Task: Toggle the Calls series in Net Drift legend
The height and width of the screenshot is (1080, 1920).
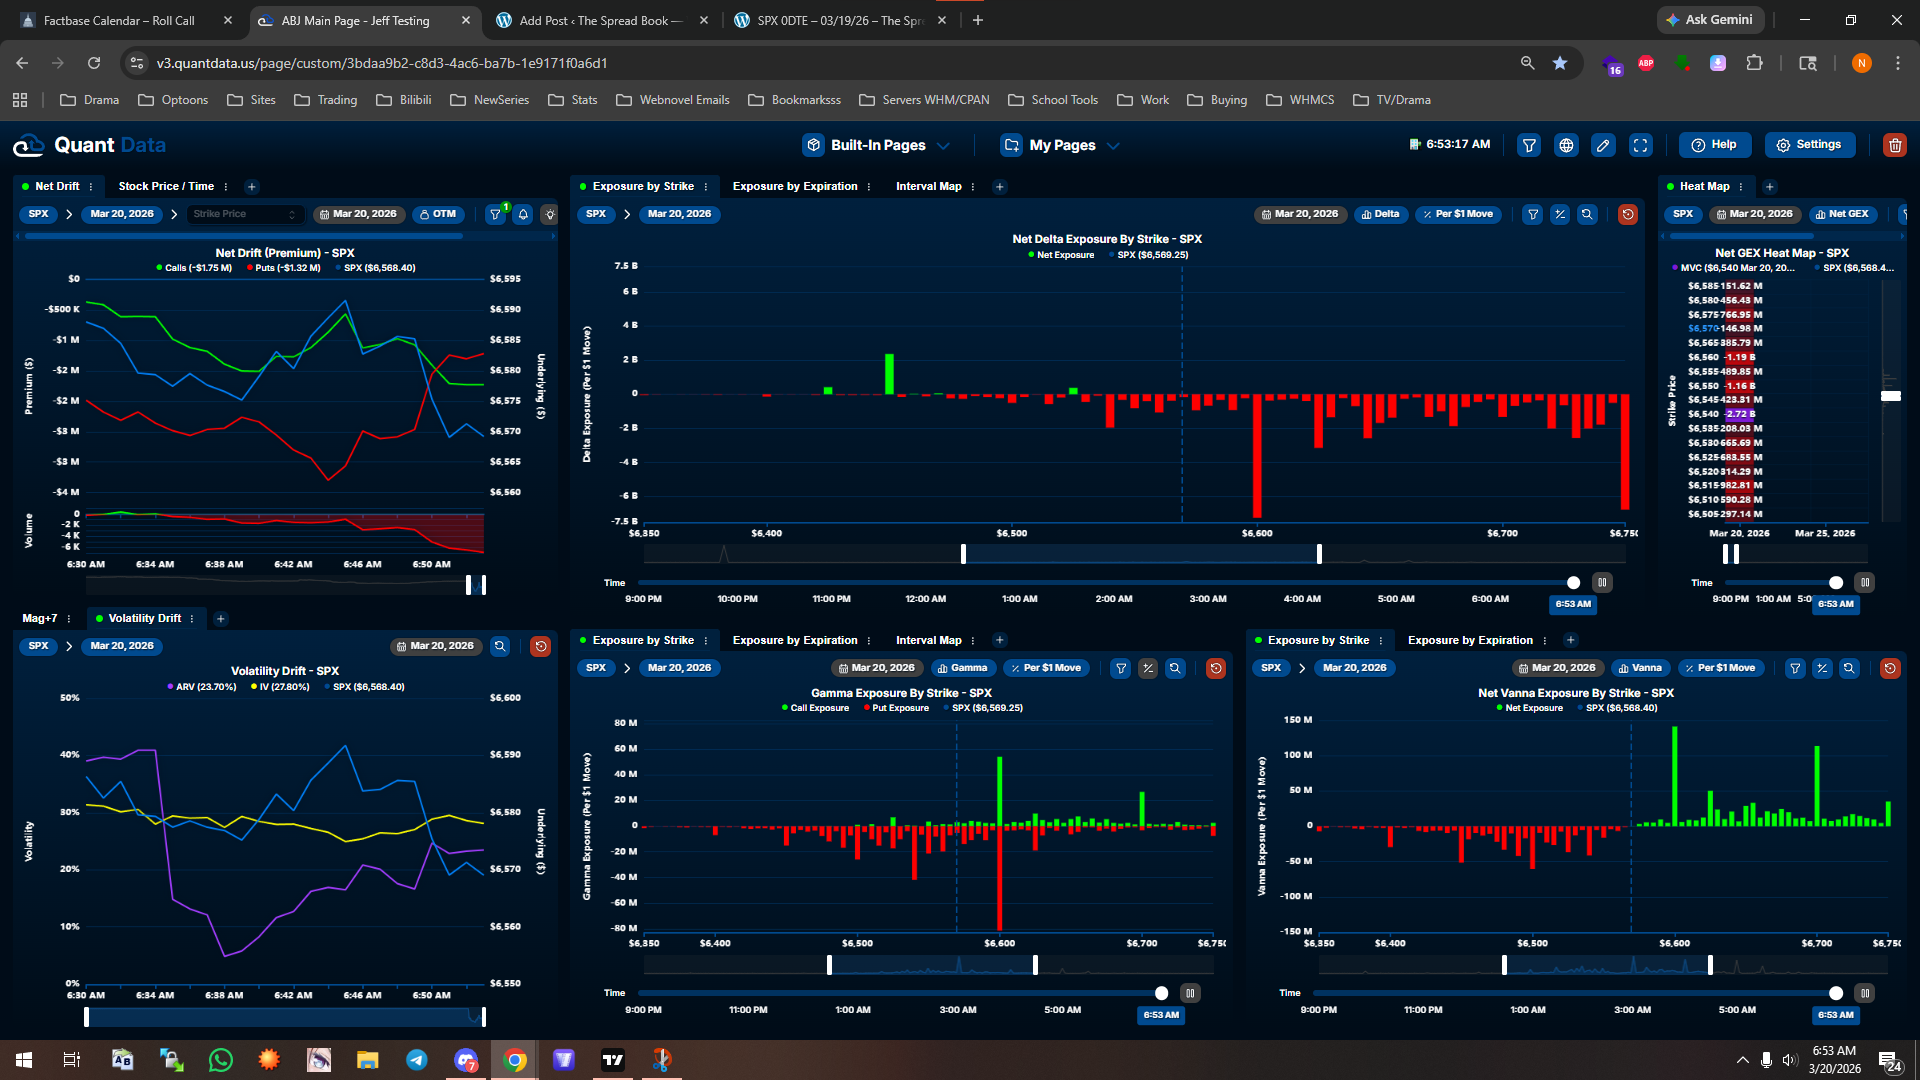Action: (194, 268)
